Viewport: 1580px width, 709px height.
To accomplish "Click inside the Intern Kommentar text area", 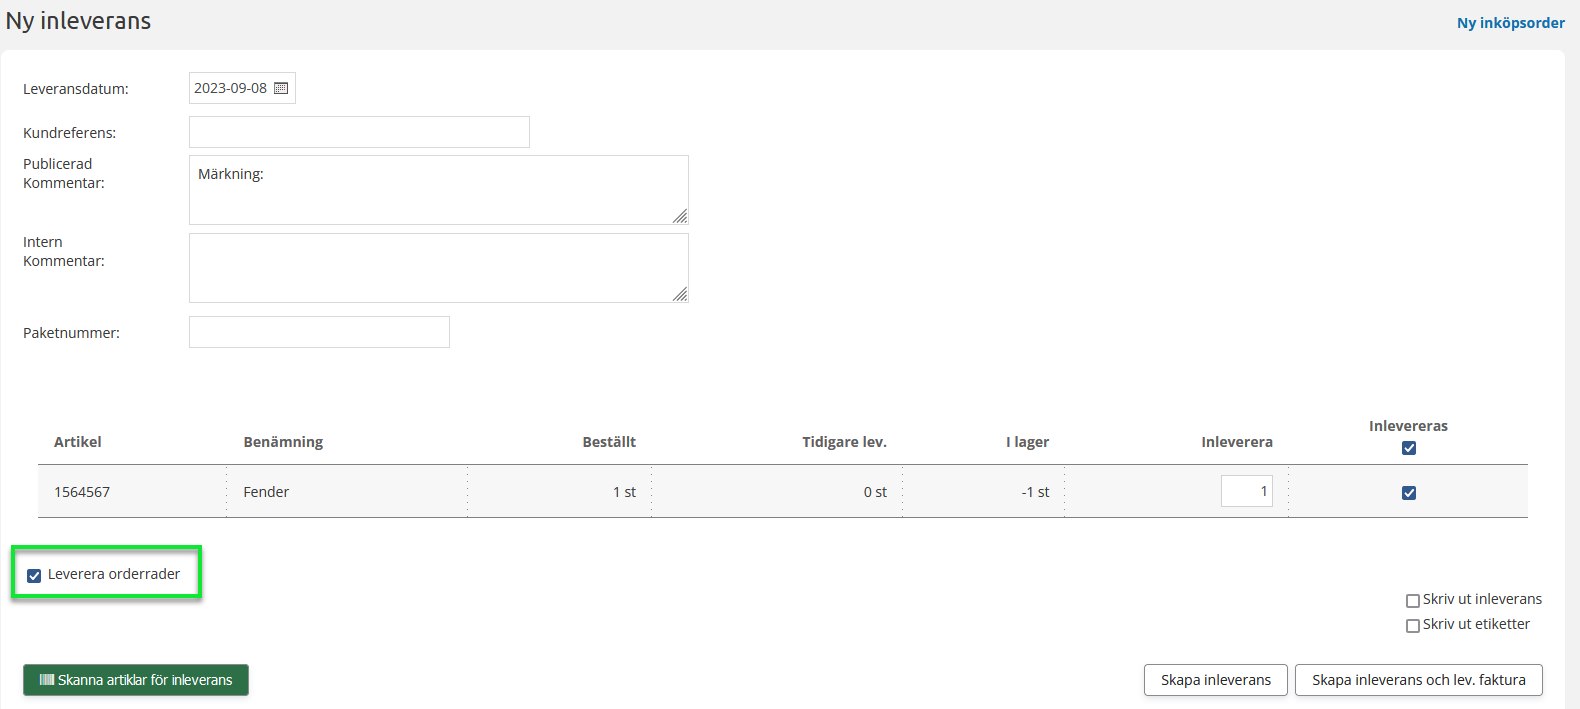I will [438, 268].
